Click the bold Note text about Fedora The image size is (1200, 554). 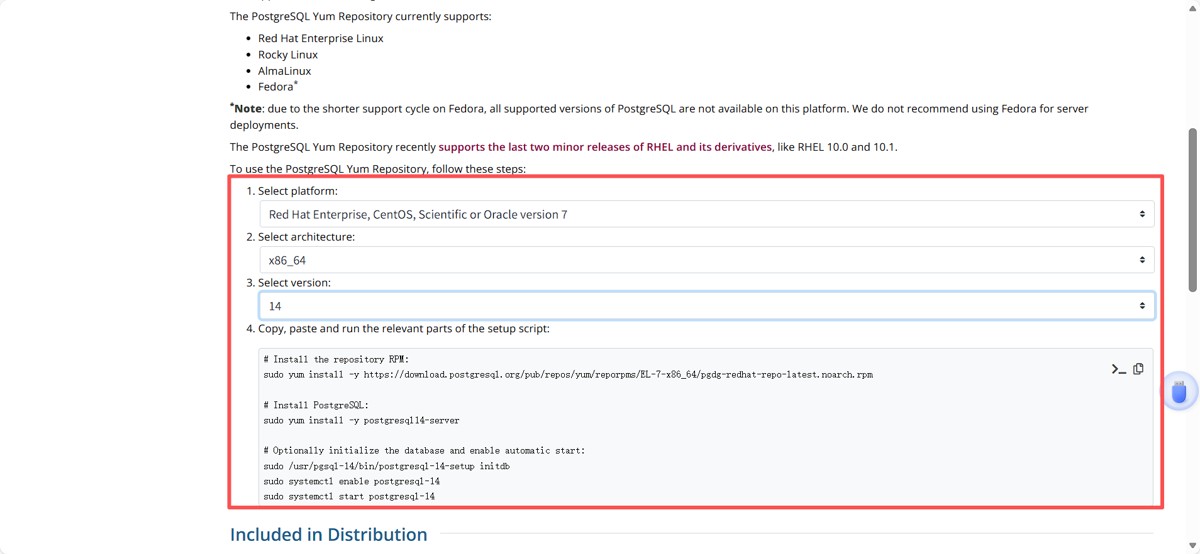click(248, 108)
